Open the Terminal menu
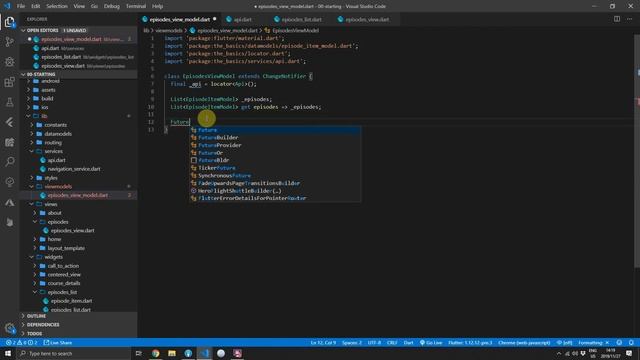 [136, 6]
